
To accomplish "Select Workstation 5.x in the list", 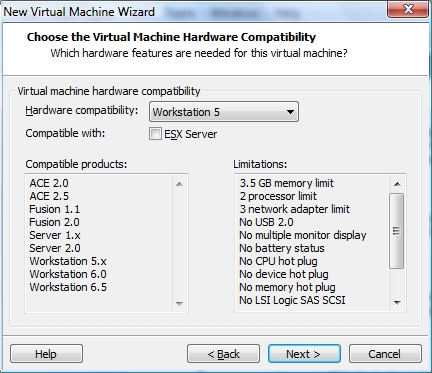I will [x=68, y=261].
